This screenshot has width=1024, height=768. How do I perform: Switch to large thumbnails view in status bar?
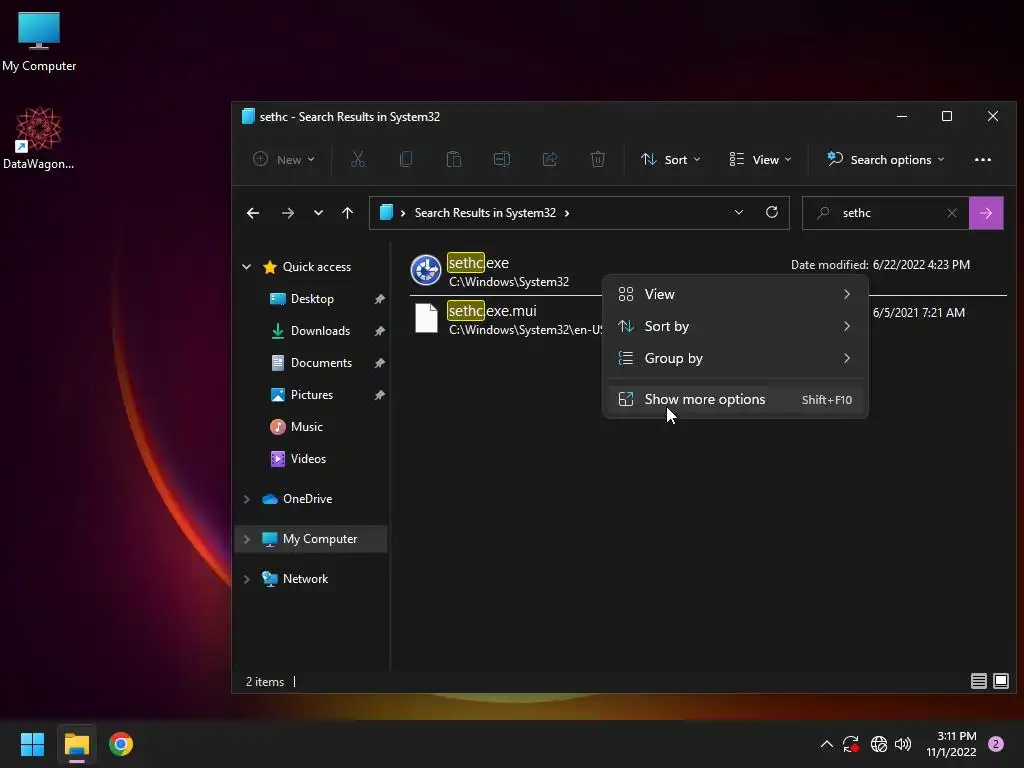[1000, 681]
